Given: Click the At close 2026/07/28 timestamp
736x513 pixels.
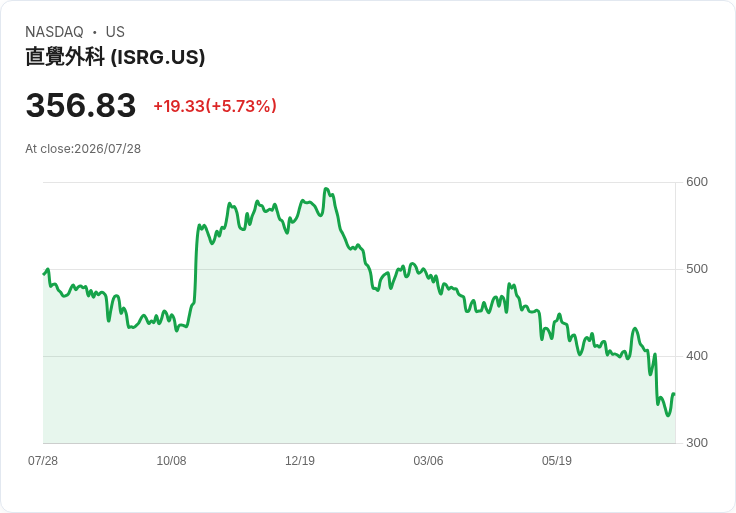Looking at the screenshot, I should pyautogui.click(x=83, y=149).
